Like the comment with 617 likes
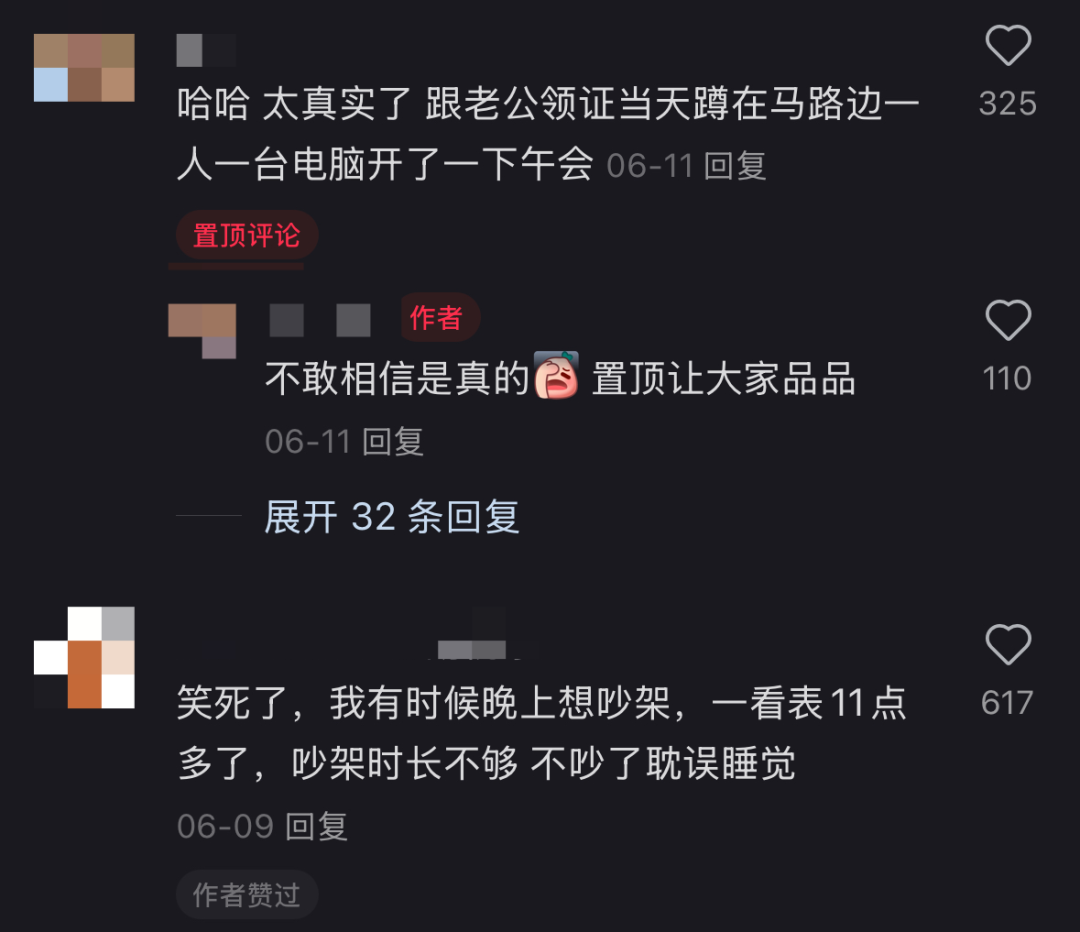 tap(1008, 645)
